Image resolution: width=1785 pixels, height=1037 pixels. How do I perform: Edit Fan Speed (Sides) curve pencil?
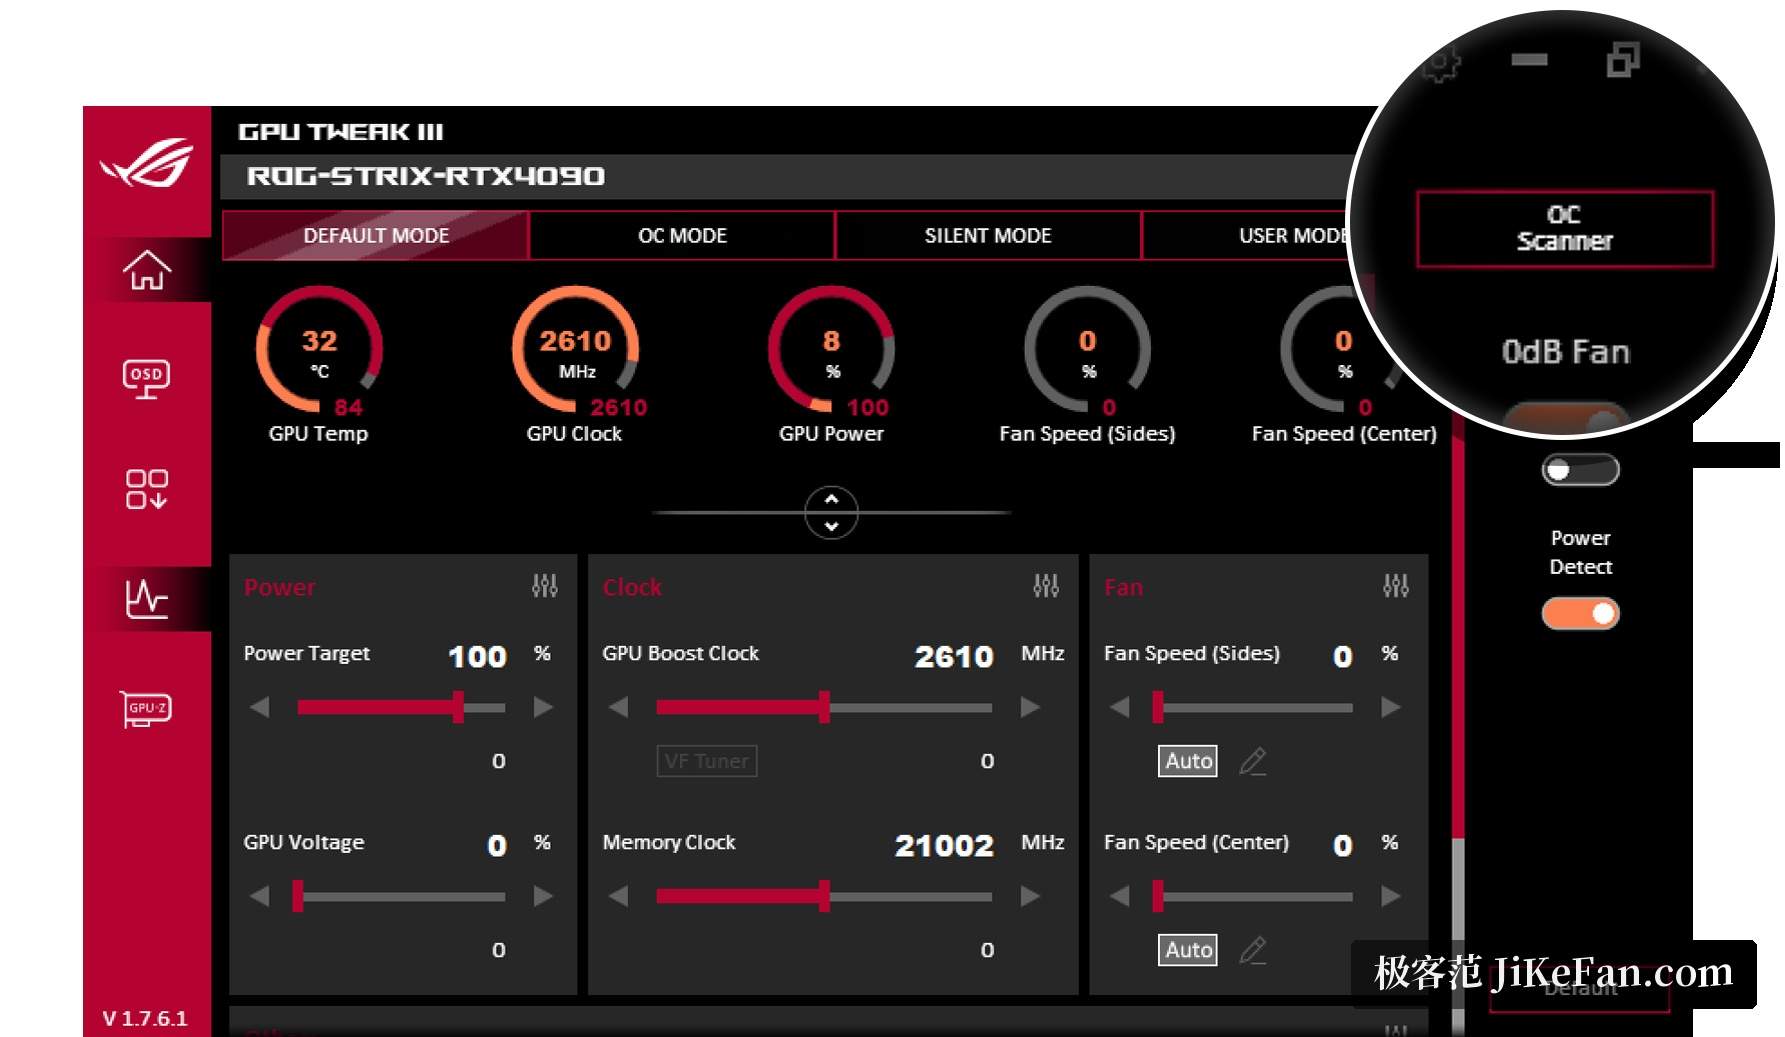1253,761
